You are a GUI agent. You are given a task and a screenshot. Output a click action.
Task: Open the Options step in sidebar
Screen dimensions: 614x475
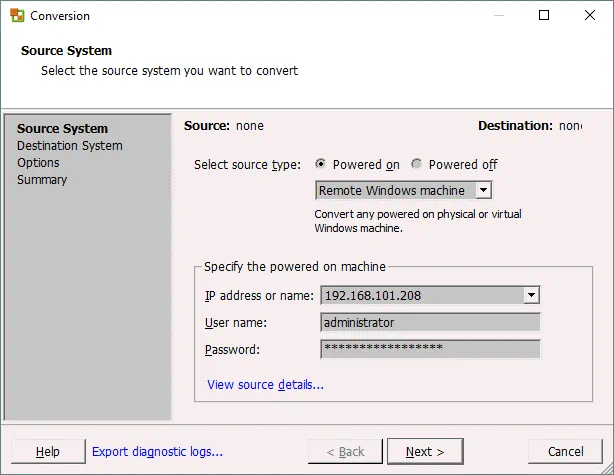(x=38, y=163)
